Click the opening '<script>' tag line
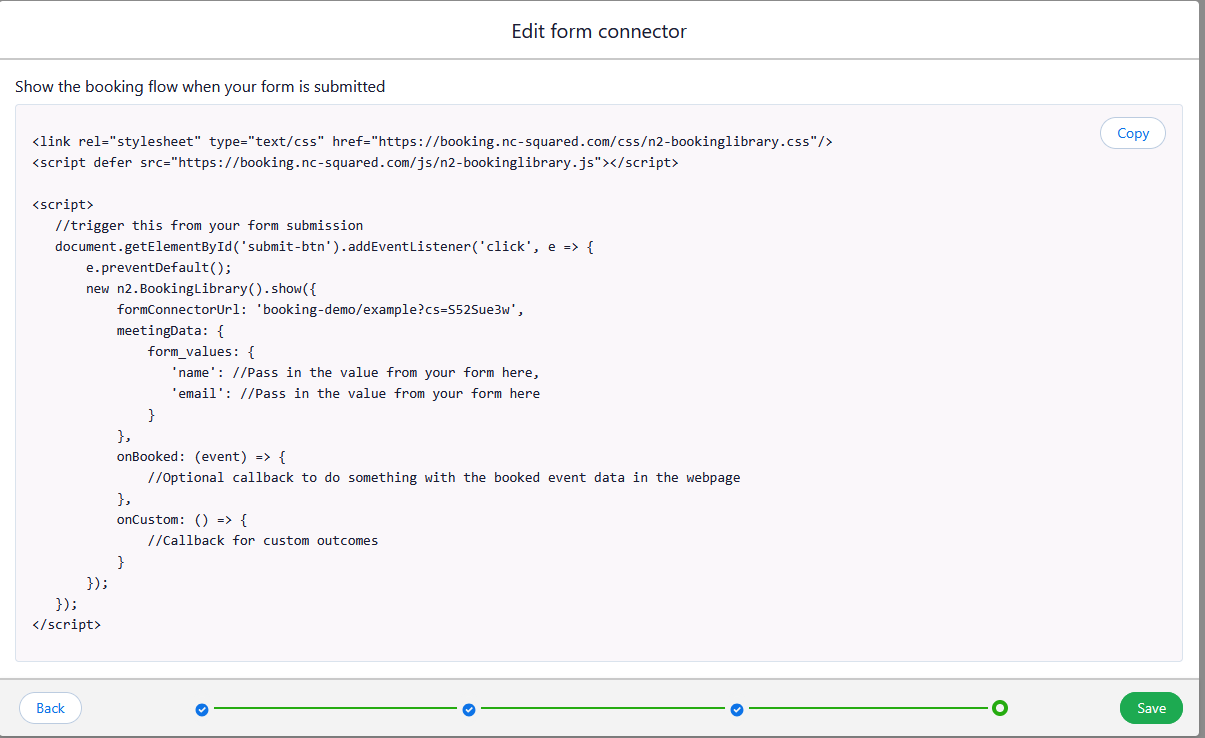Screen dimensions: 1205x738 (x=63, y=204)
